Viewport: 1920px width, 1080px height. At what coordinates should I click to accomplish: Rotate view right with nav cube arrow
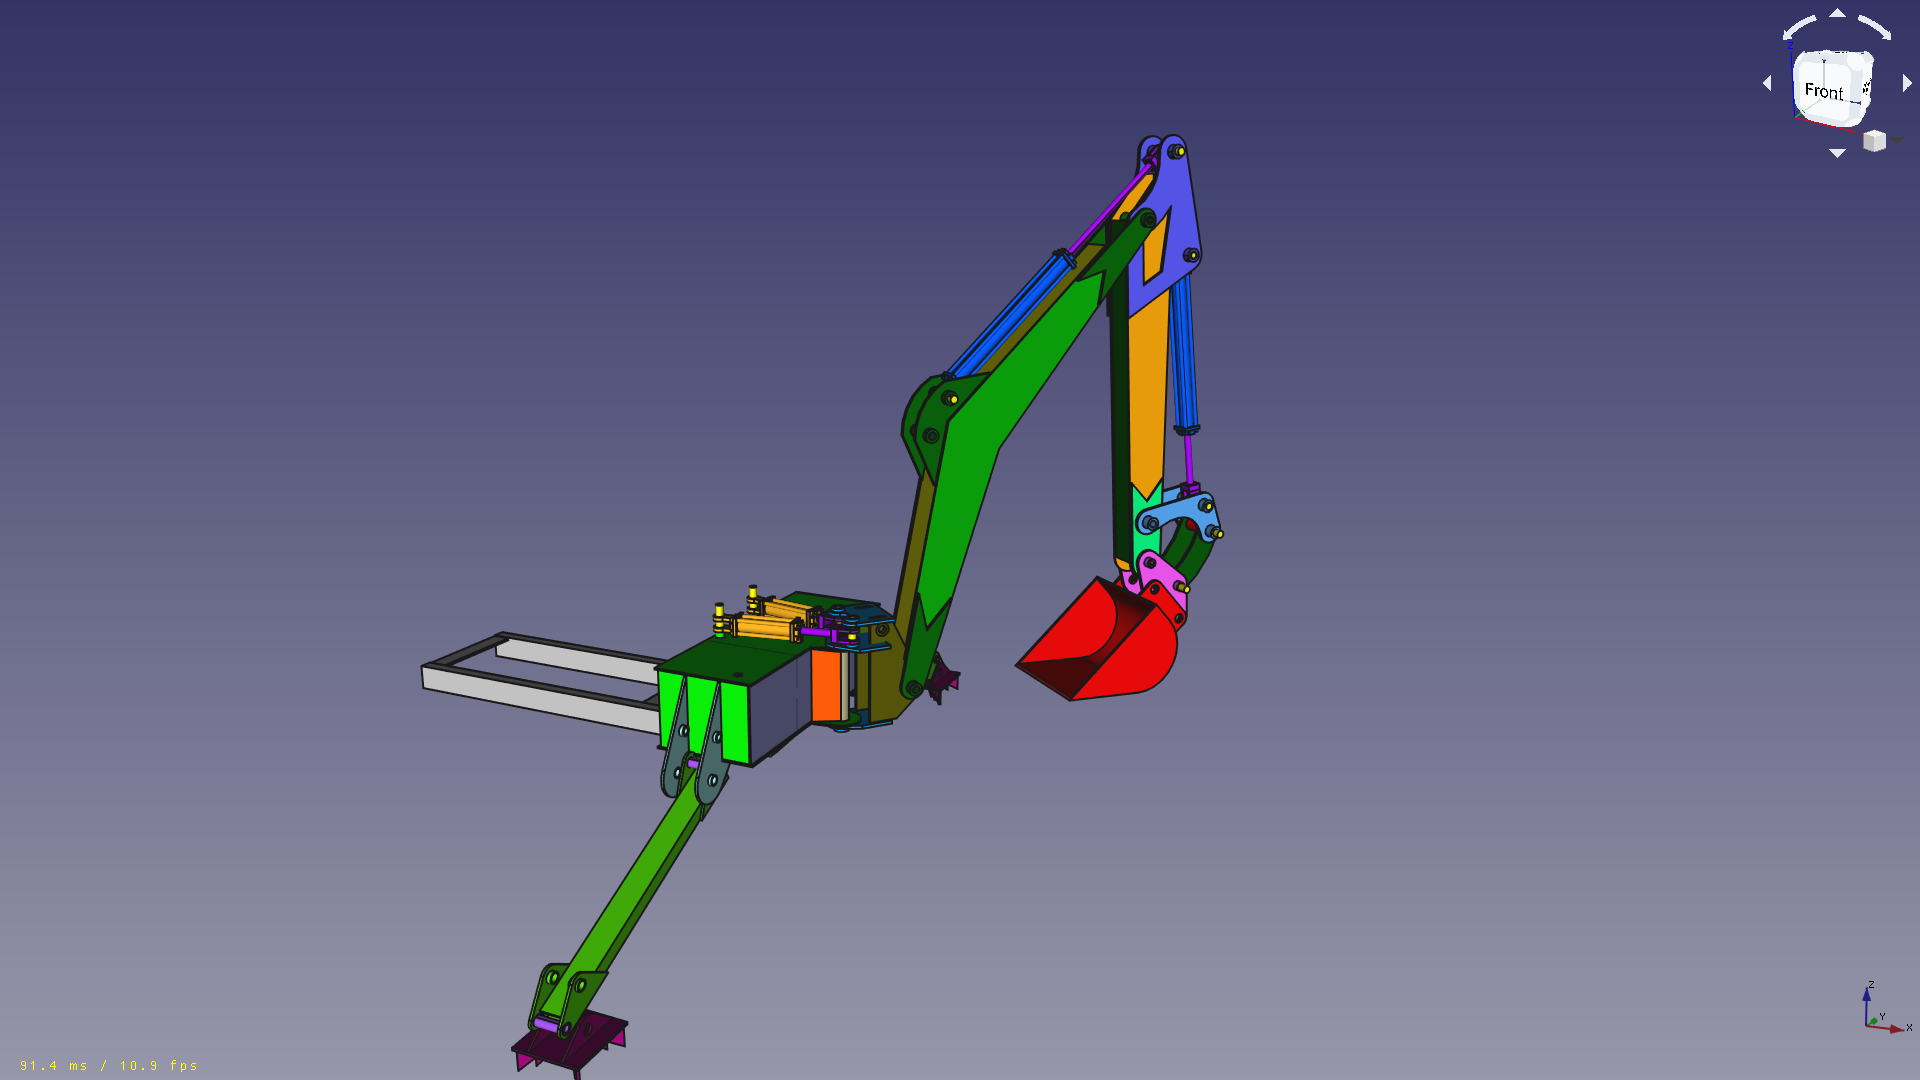1907,83
